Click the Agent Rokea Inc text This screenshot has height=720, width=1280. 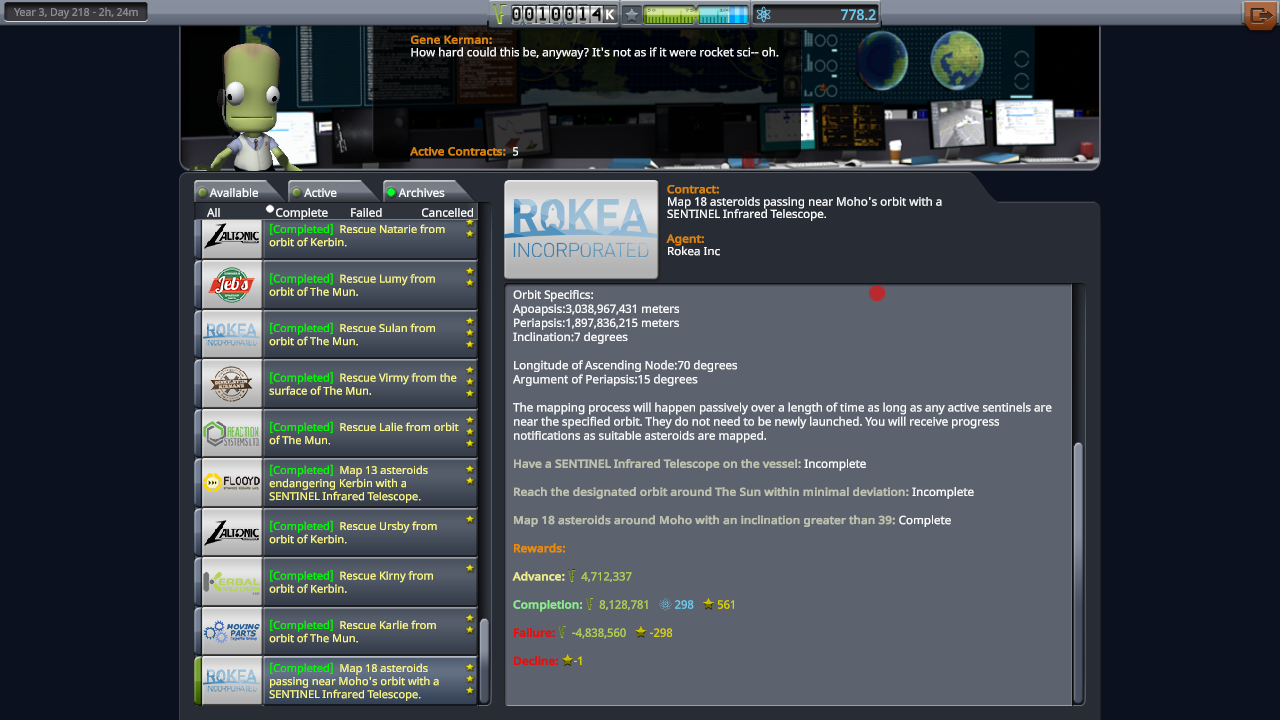tap(693, 251)
